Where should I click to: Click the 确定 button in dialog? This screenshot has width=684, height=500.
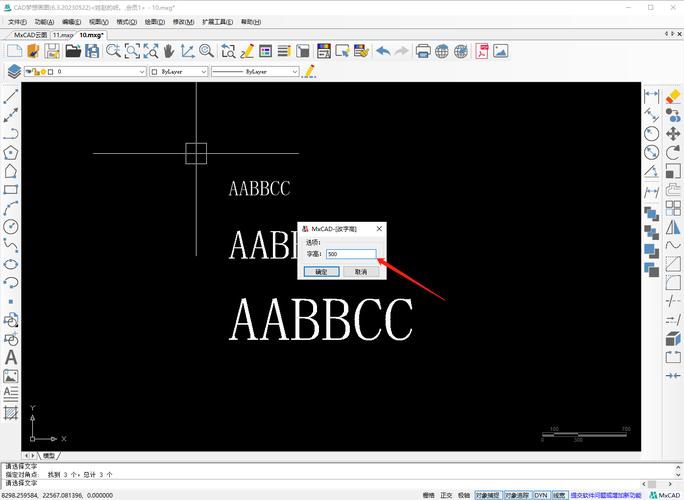click(x=321, y=271)
